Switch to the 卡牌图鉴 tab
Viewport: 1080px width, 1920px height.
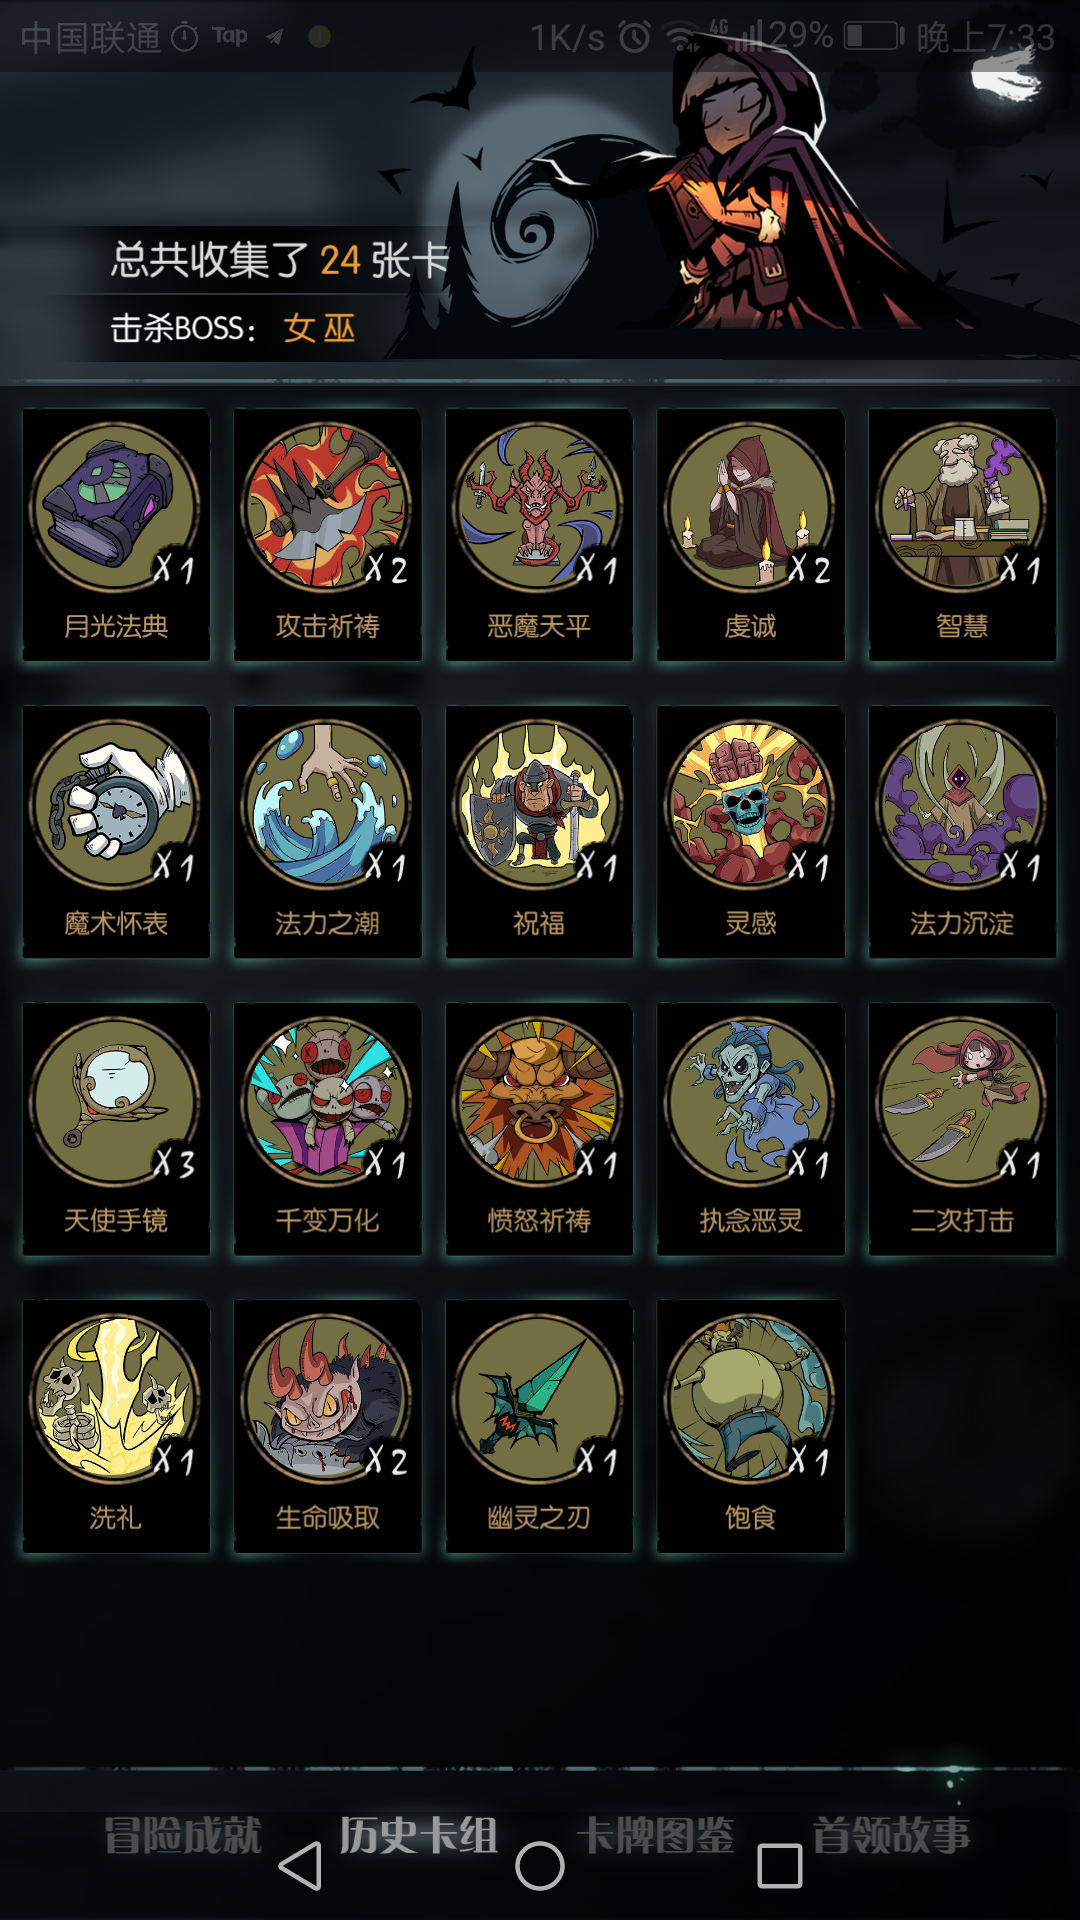tap(656, 1836)
